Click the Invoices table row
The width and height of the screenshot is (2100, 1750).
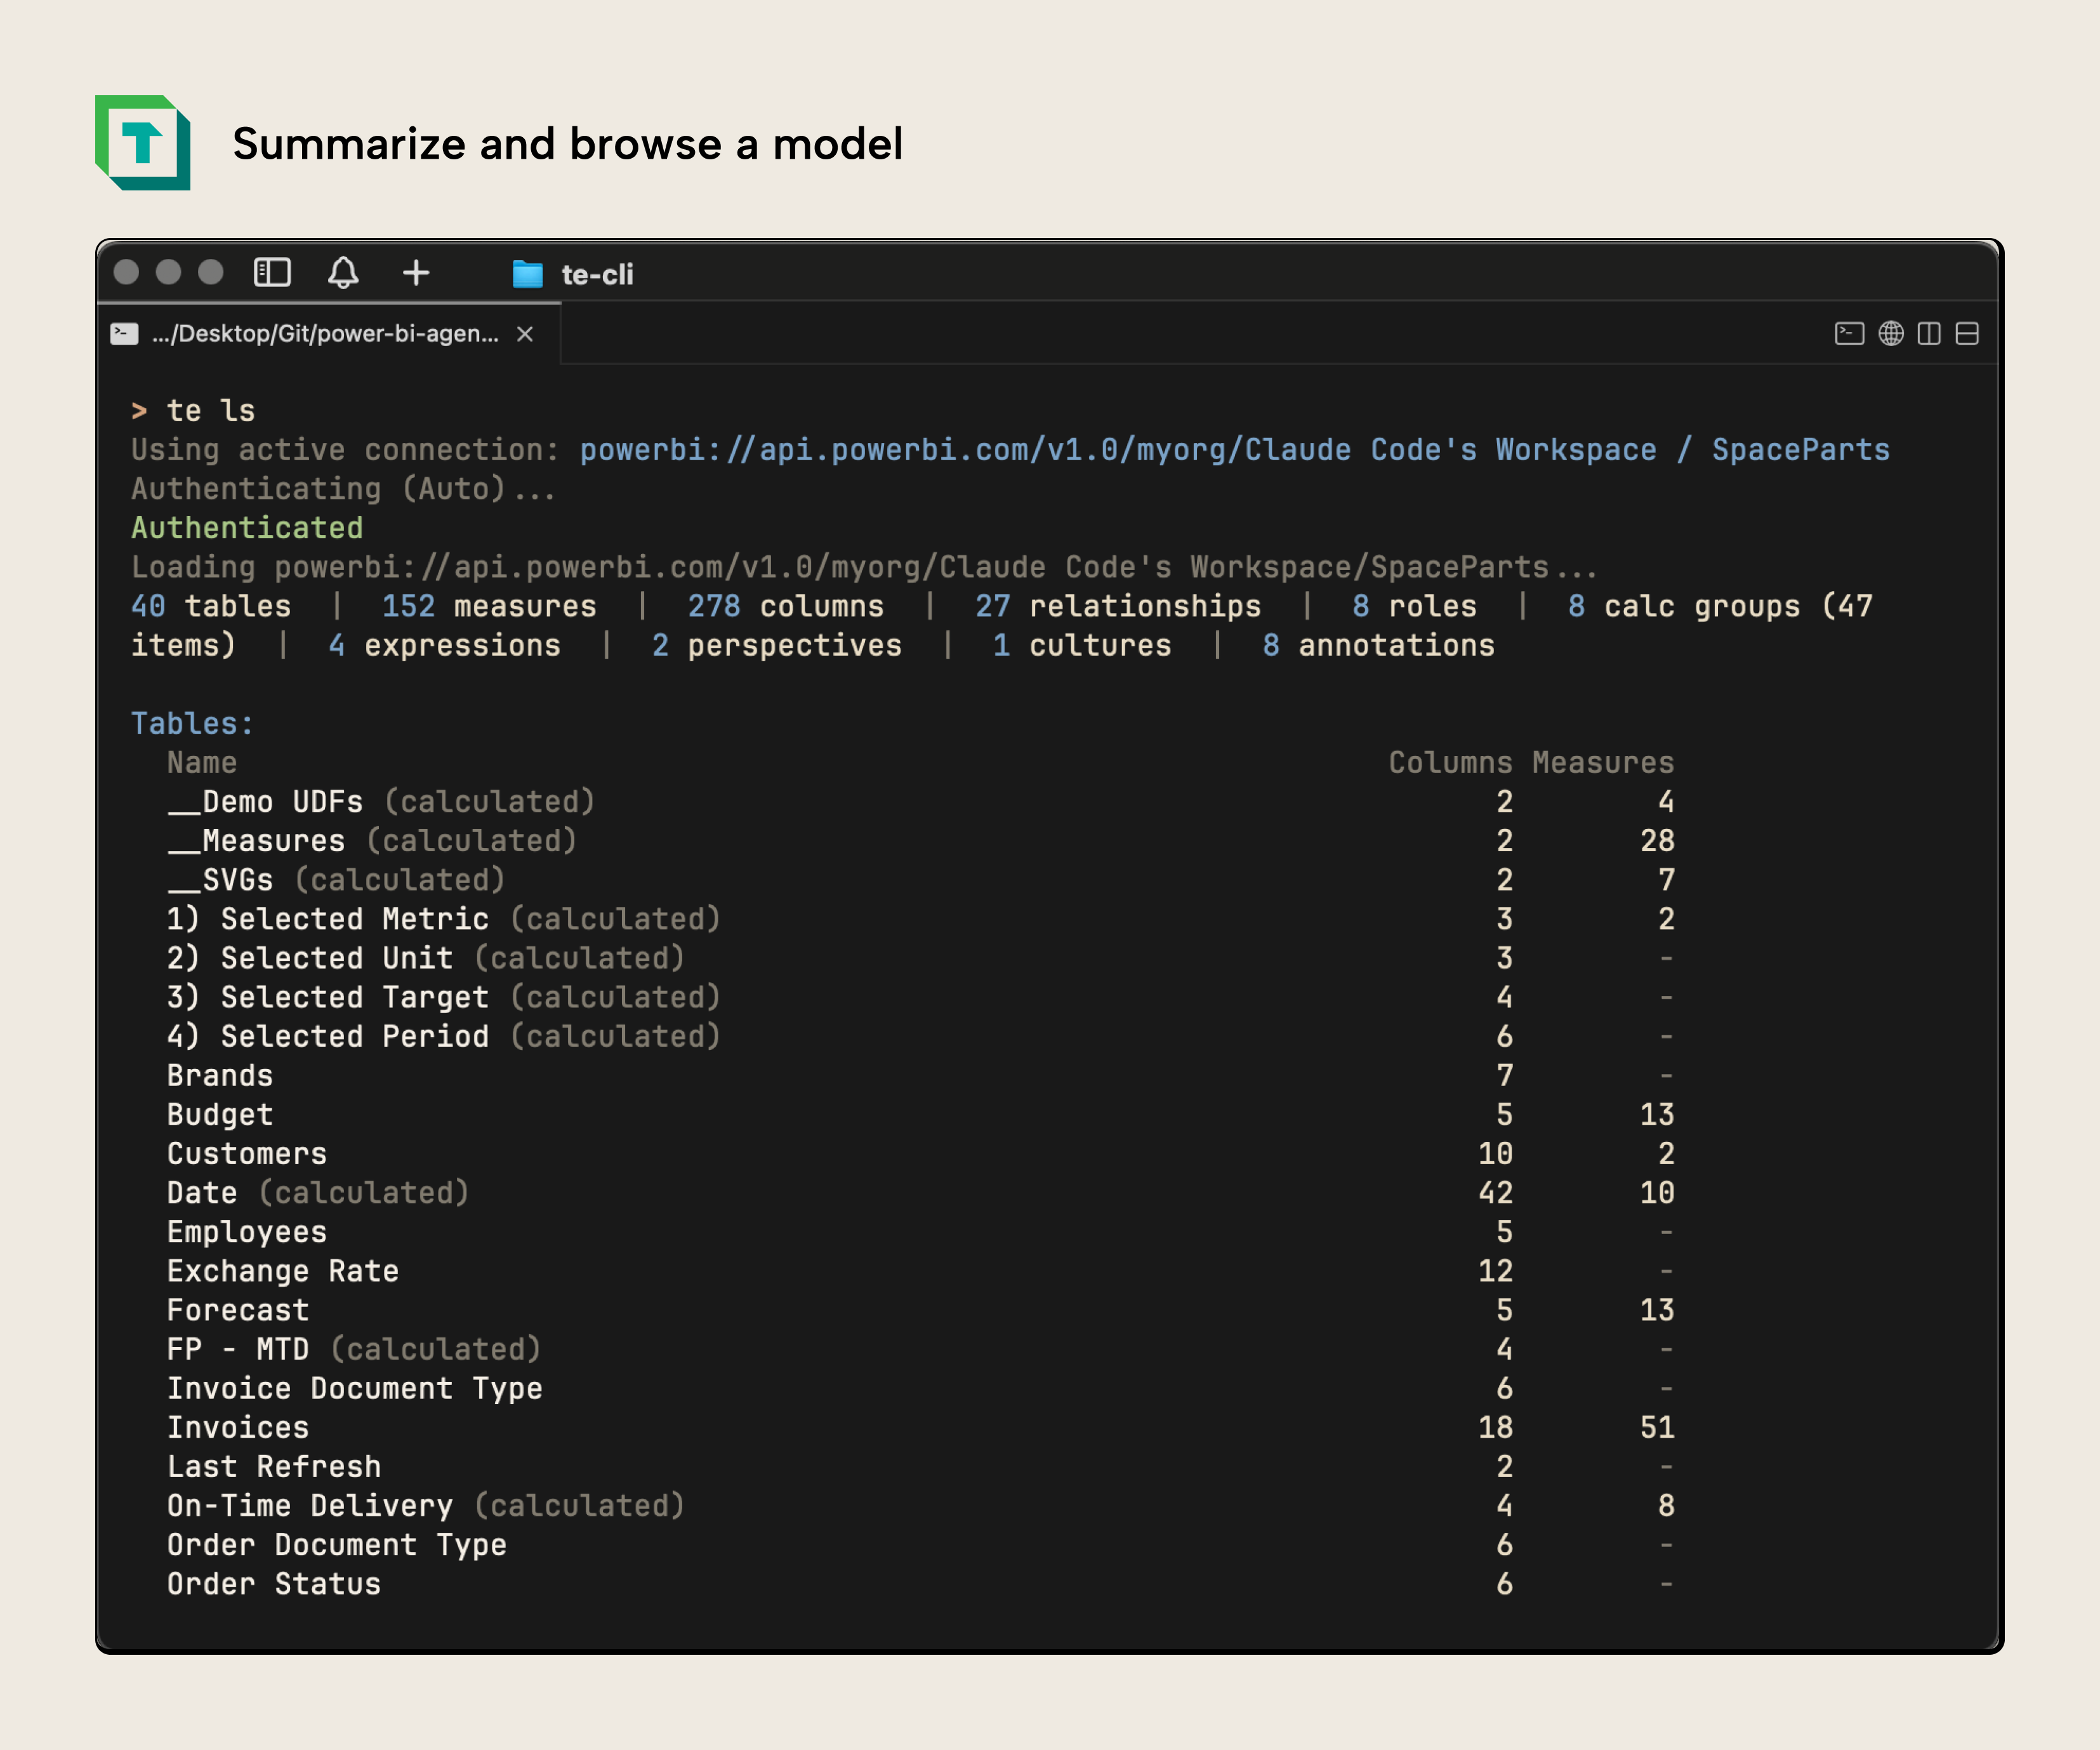point(237,1427)
